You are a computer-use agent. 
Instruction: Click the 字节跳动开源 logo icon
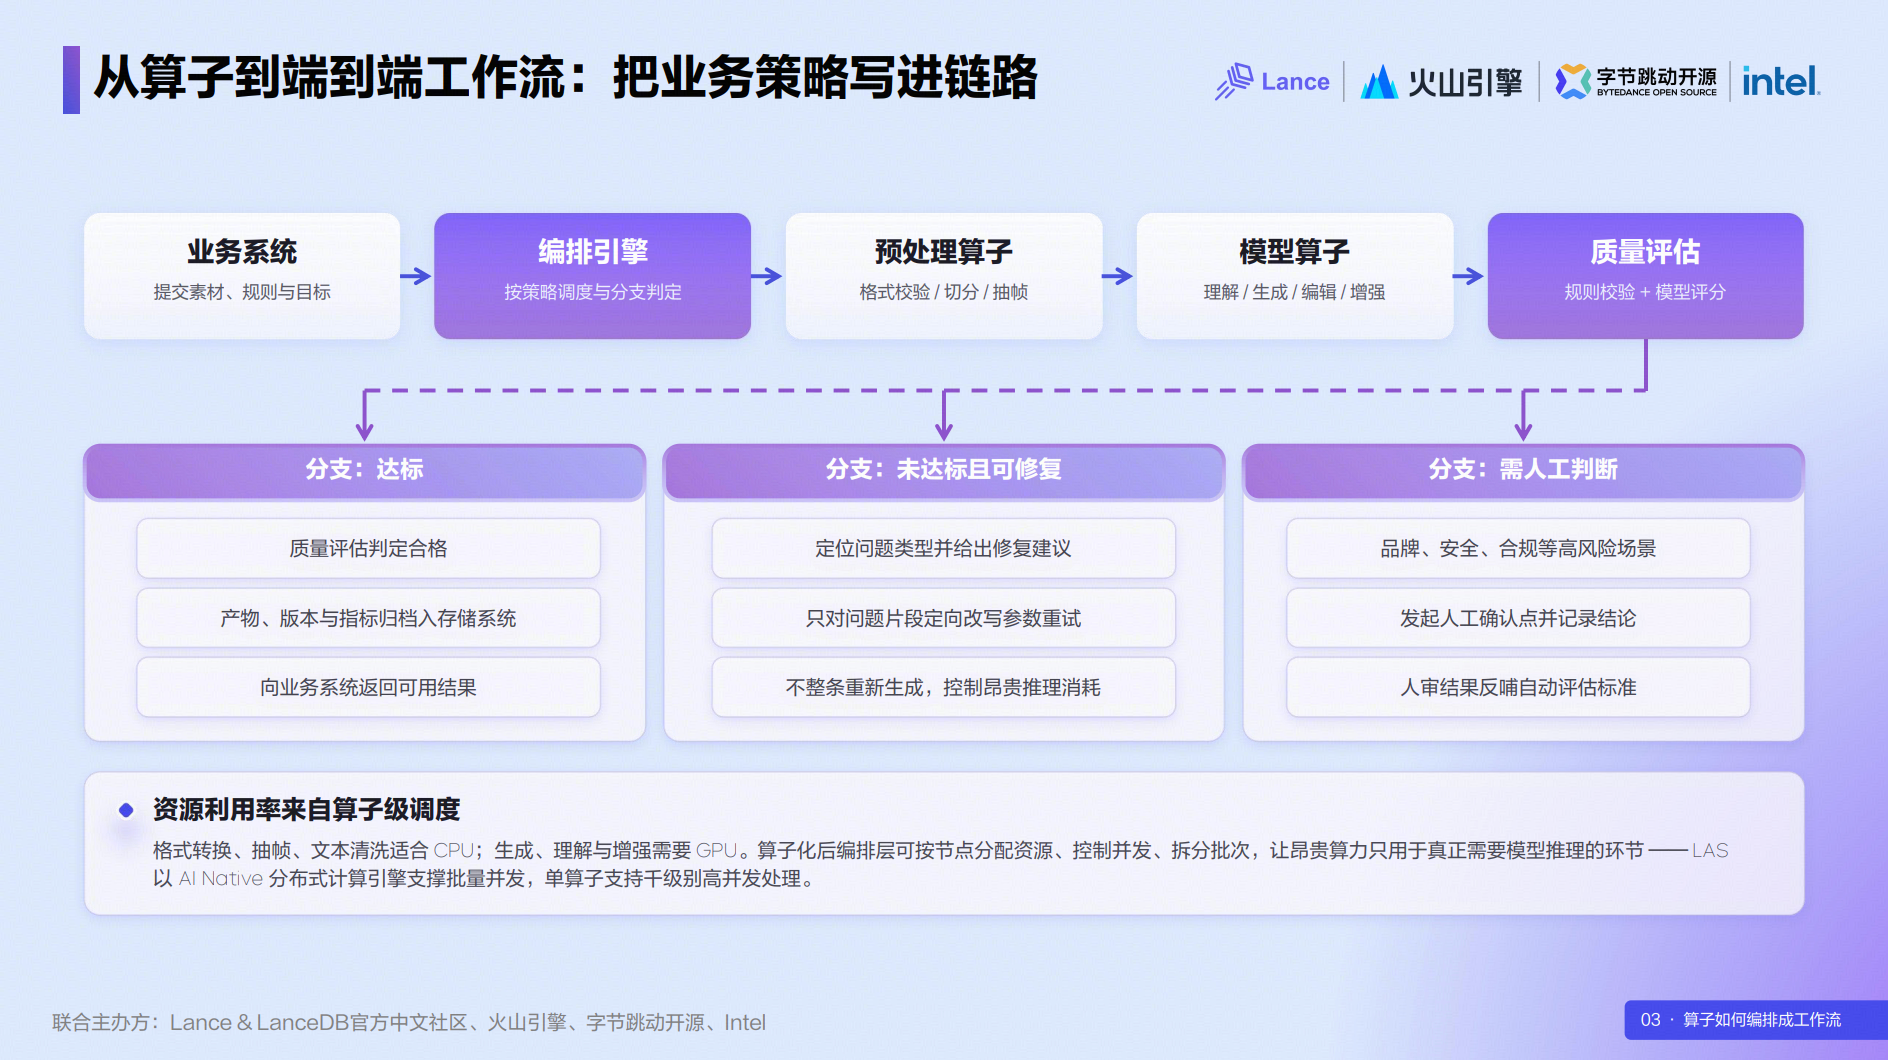point(1573,82)
